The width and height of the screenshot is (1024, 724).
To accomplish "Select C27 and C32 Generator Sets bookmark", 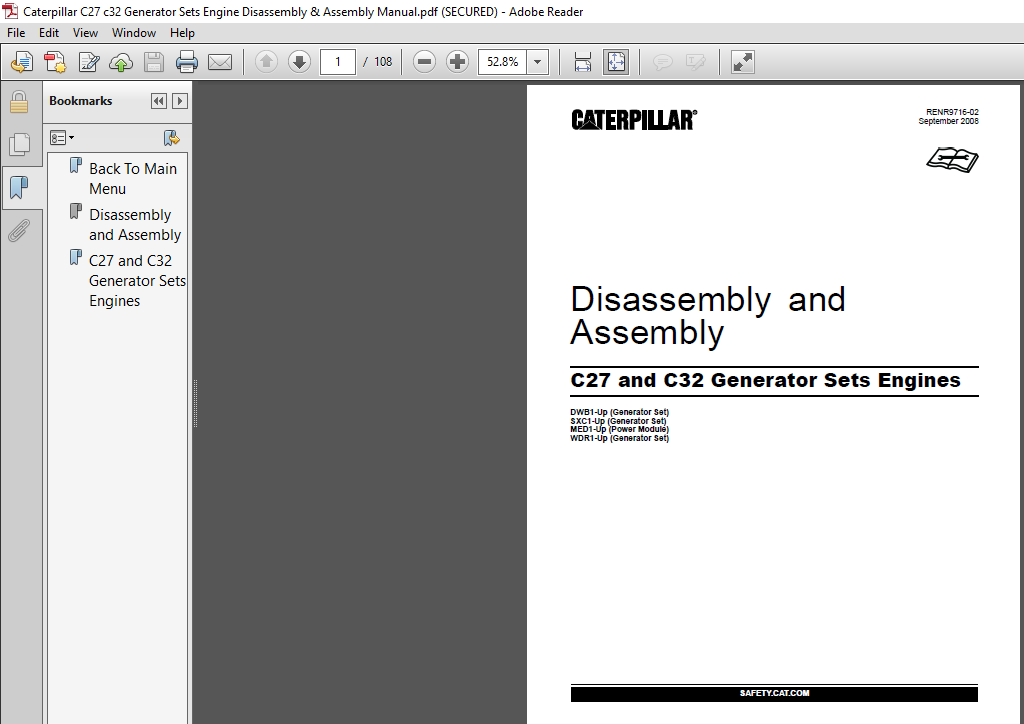I will 138,281.
